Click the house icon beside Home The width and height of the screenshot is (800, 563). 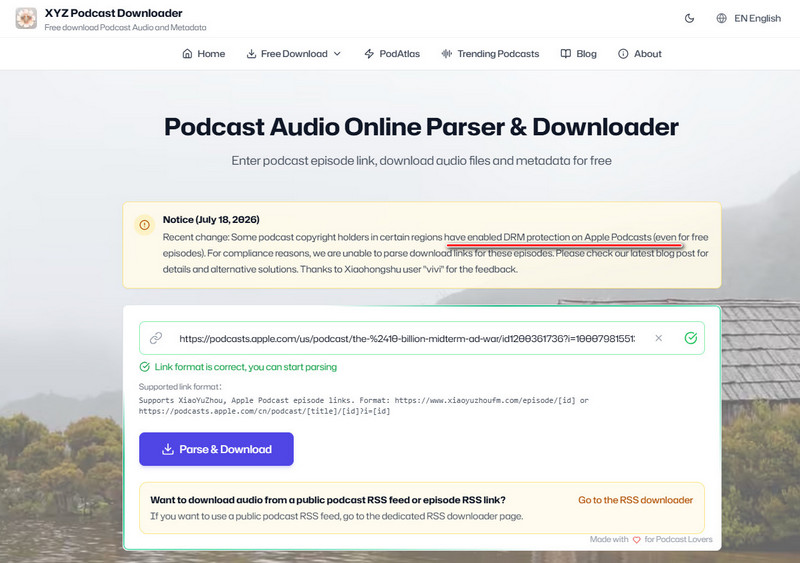(x=187, y=54)
